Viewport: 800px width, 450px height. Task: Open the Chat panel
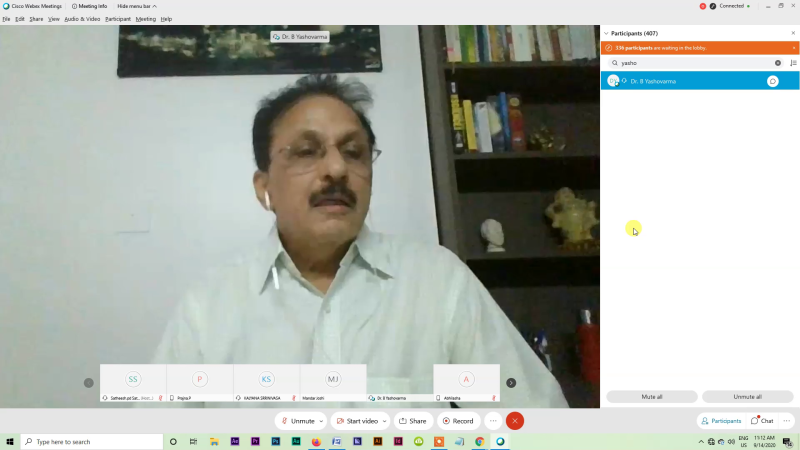point(762,421)
